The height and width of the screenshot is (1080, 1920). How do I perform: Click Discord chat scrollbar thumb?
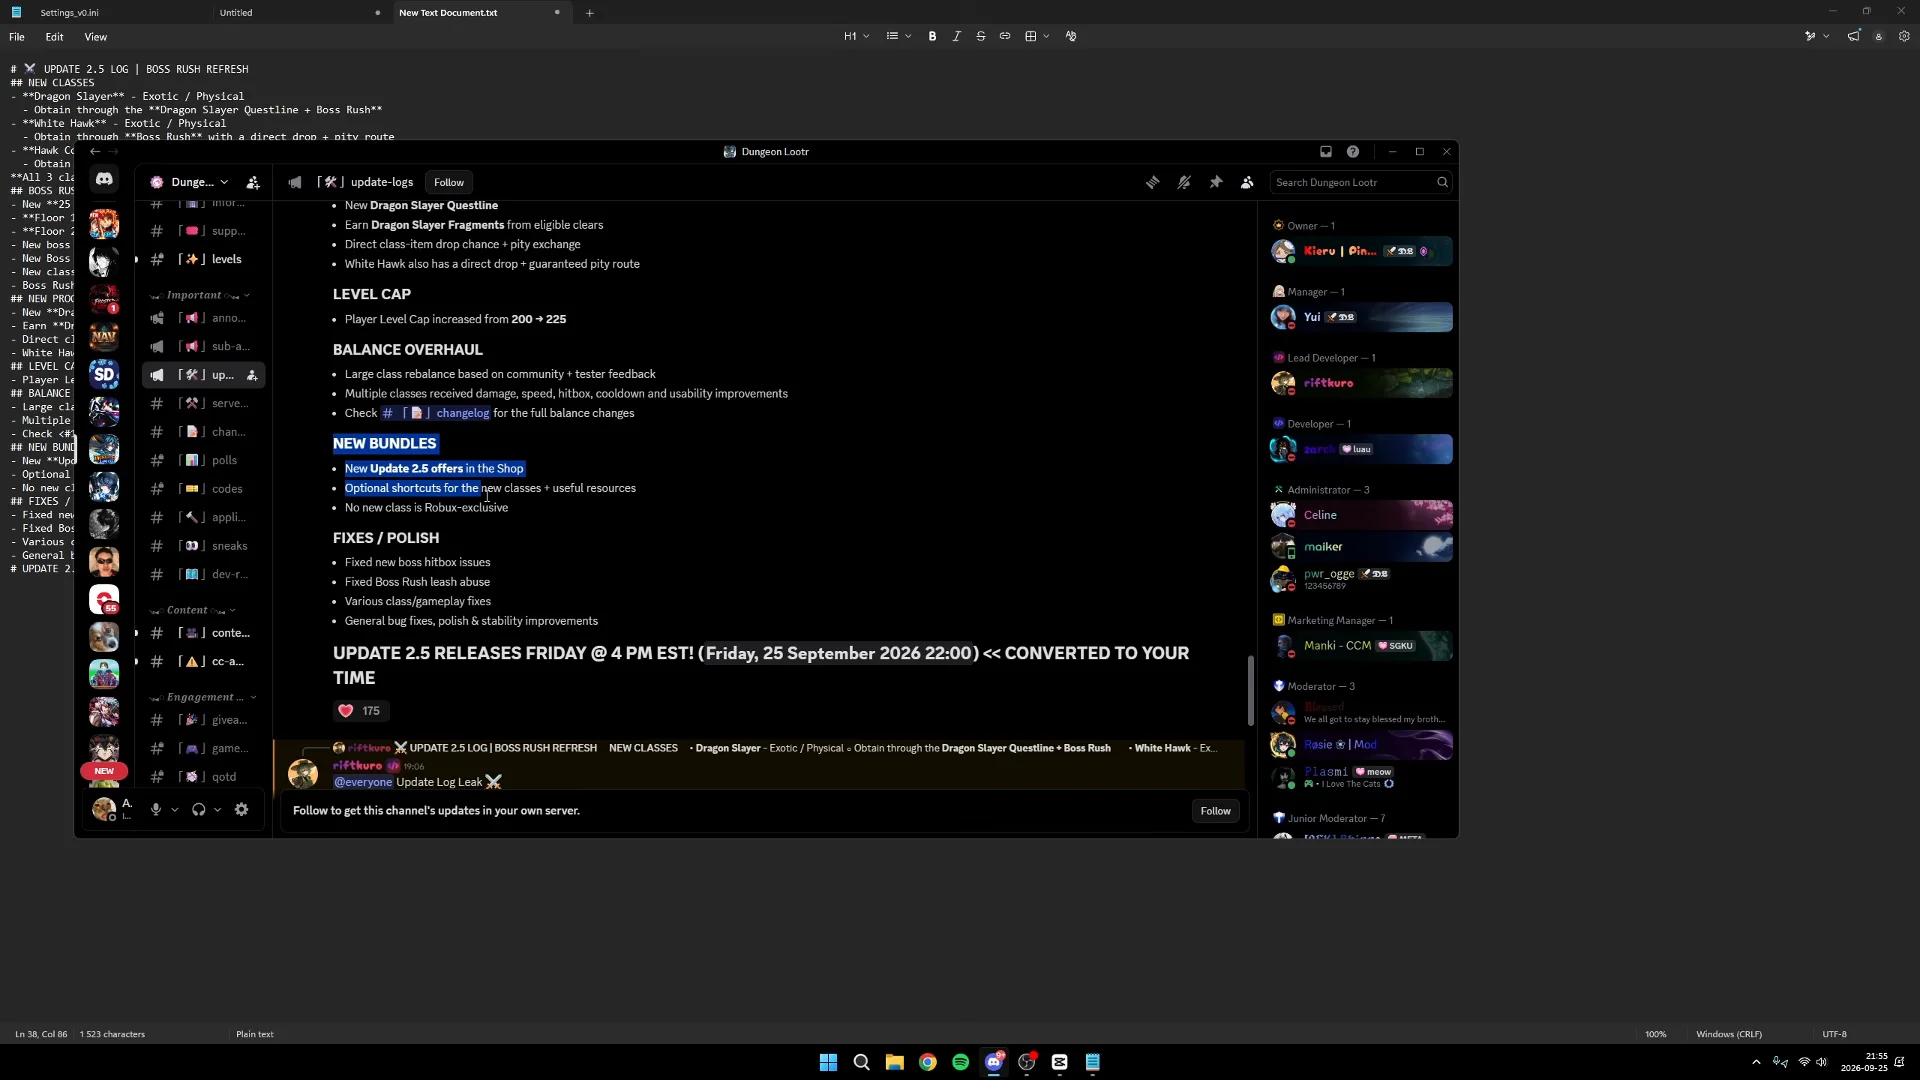tap(1250, 690)
